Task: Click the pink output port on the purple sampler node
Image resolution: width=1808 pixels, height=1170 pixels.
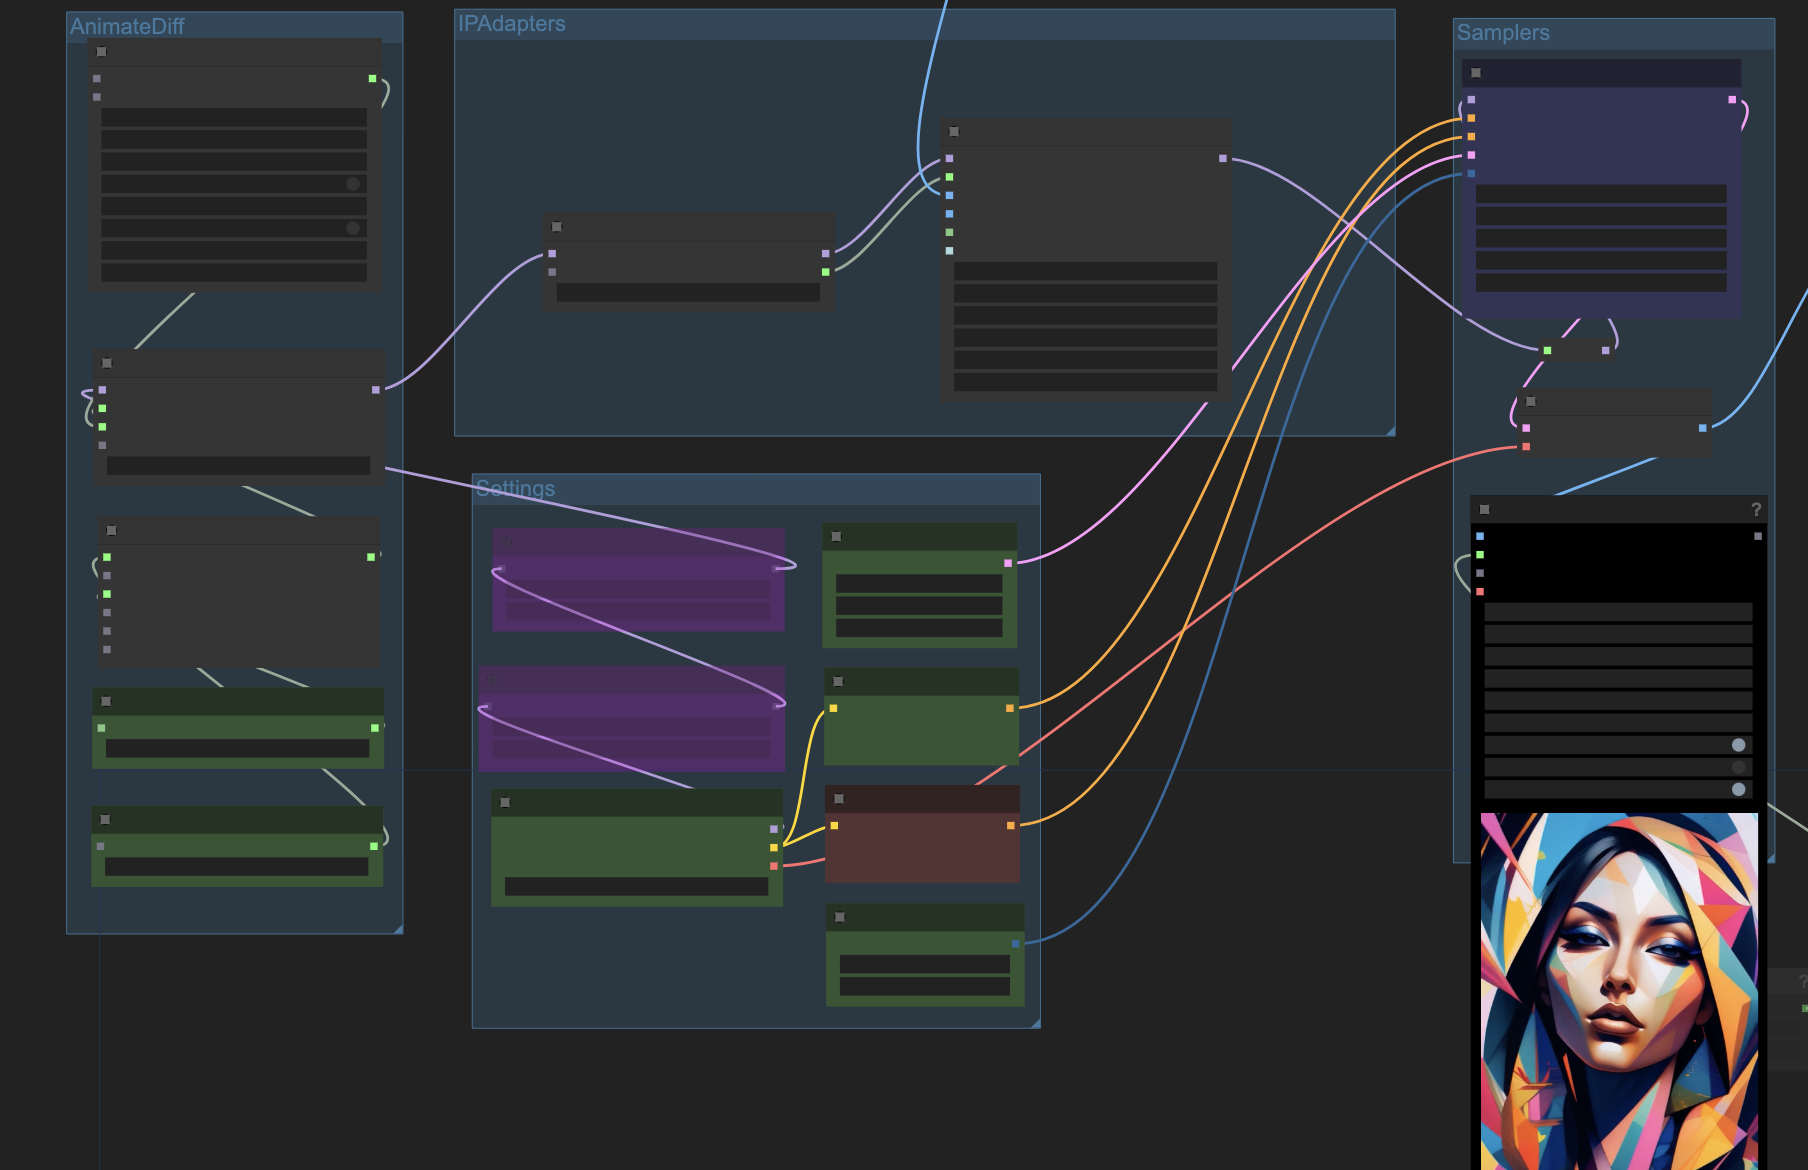Action: point(1732,100)
